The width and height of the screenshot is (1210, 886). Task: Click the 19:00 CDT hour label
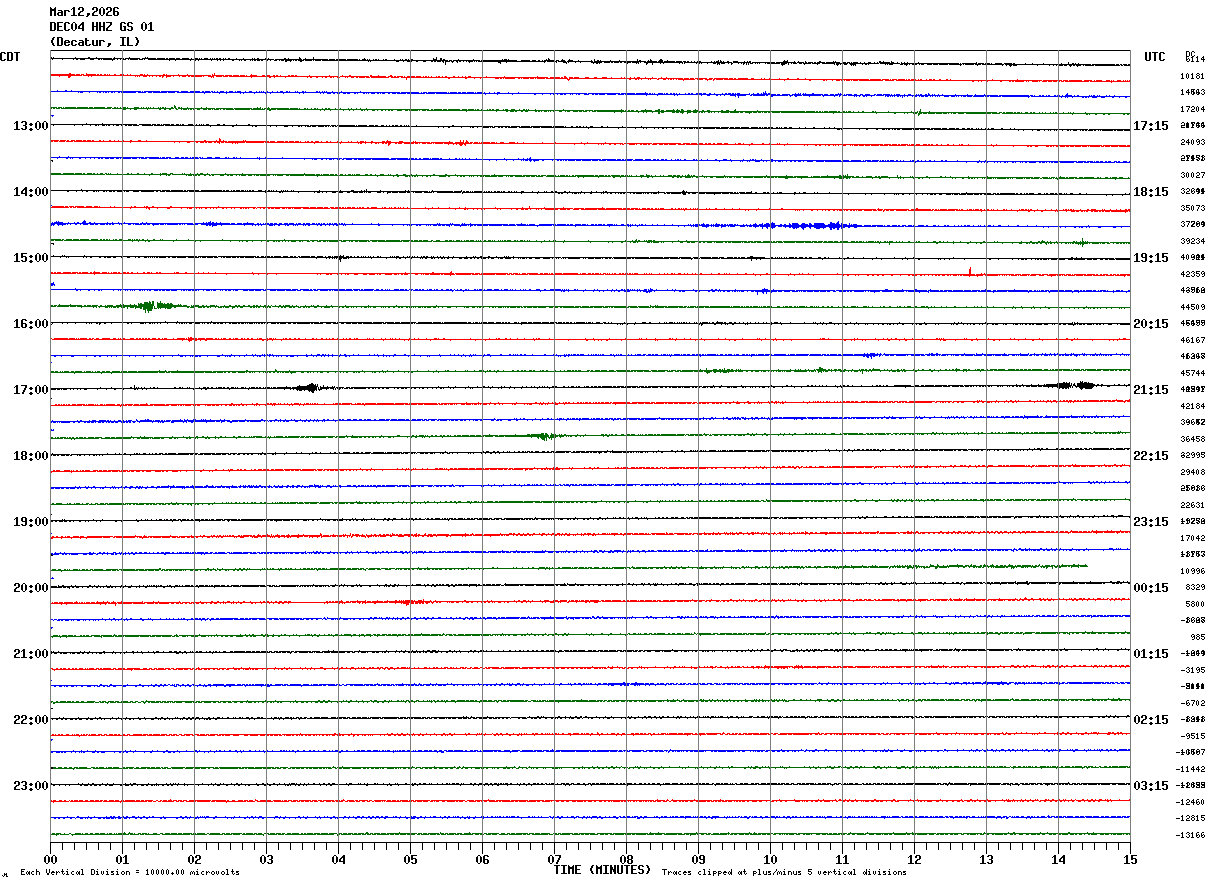(31, 522)
